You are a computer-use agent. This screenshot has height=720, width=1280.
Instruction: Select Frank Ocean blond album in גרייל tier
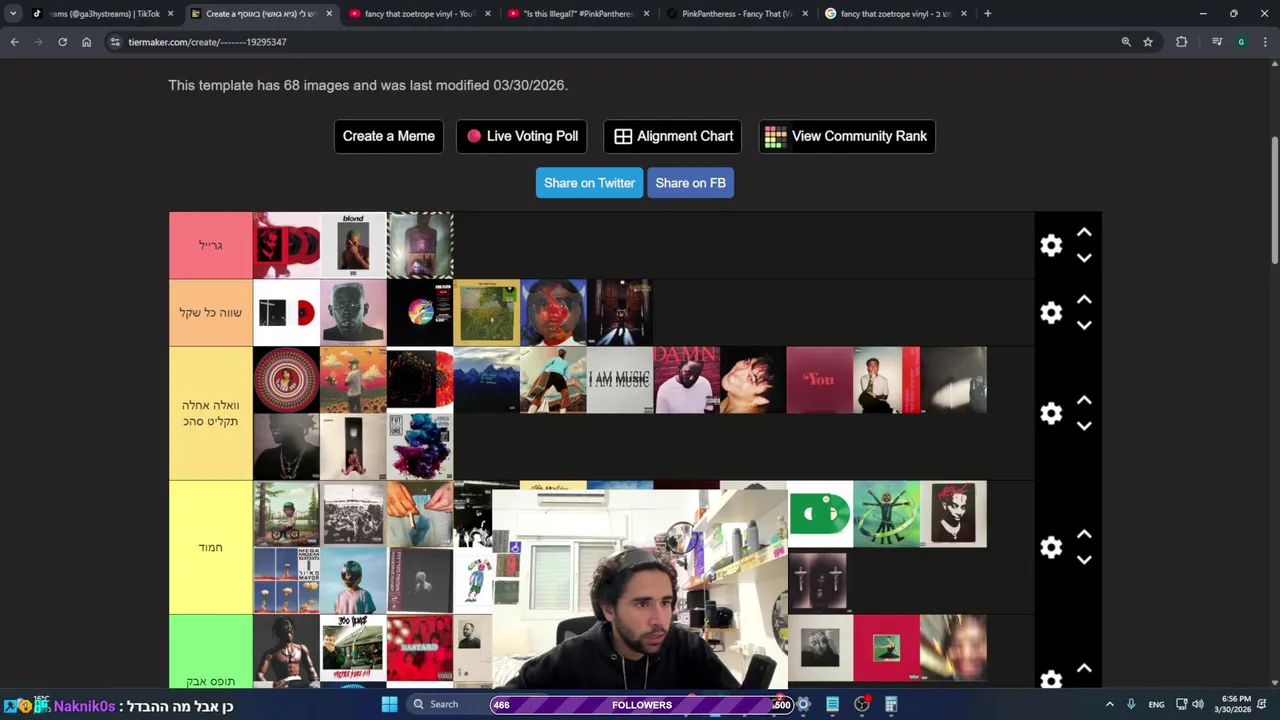point(353,245)
